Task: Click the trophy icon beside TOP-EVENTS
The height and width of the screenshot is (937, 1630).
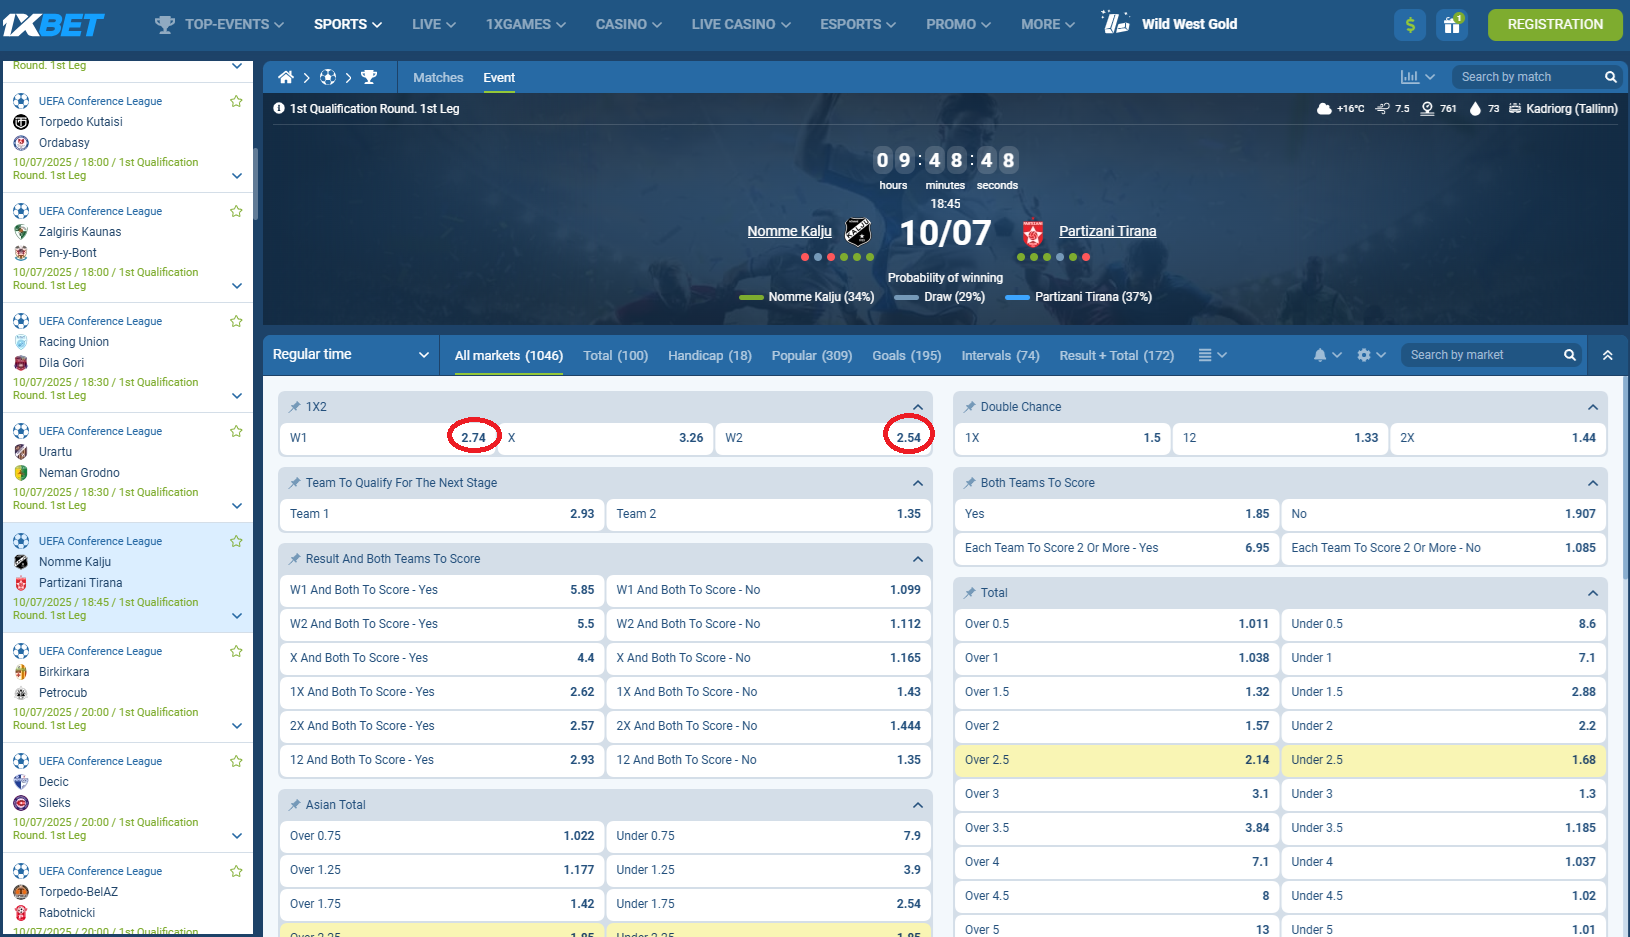Action: coord(165,24)
